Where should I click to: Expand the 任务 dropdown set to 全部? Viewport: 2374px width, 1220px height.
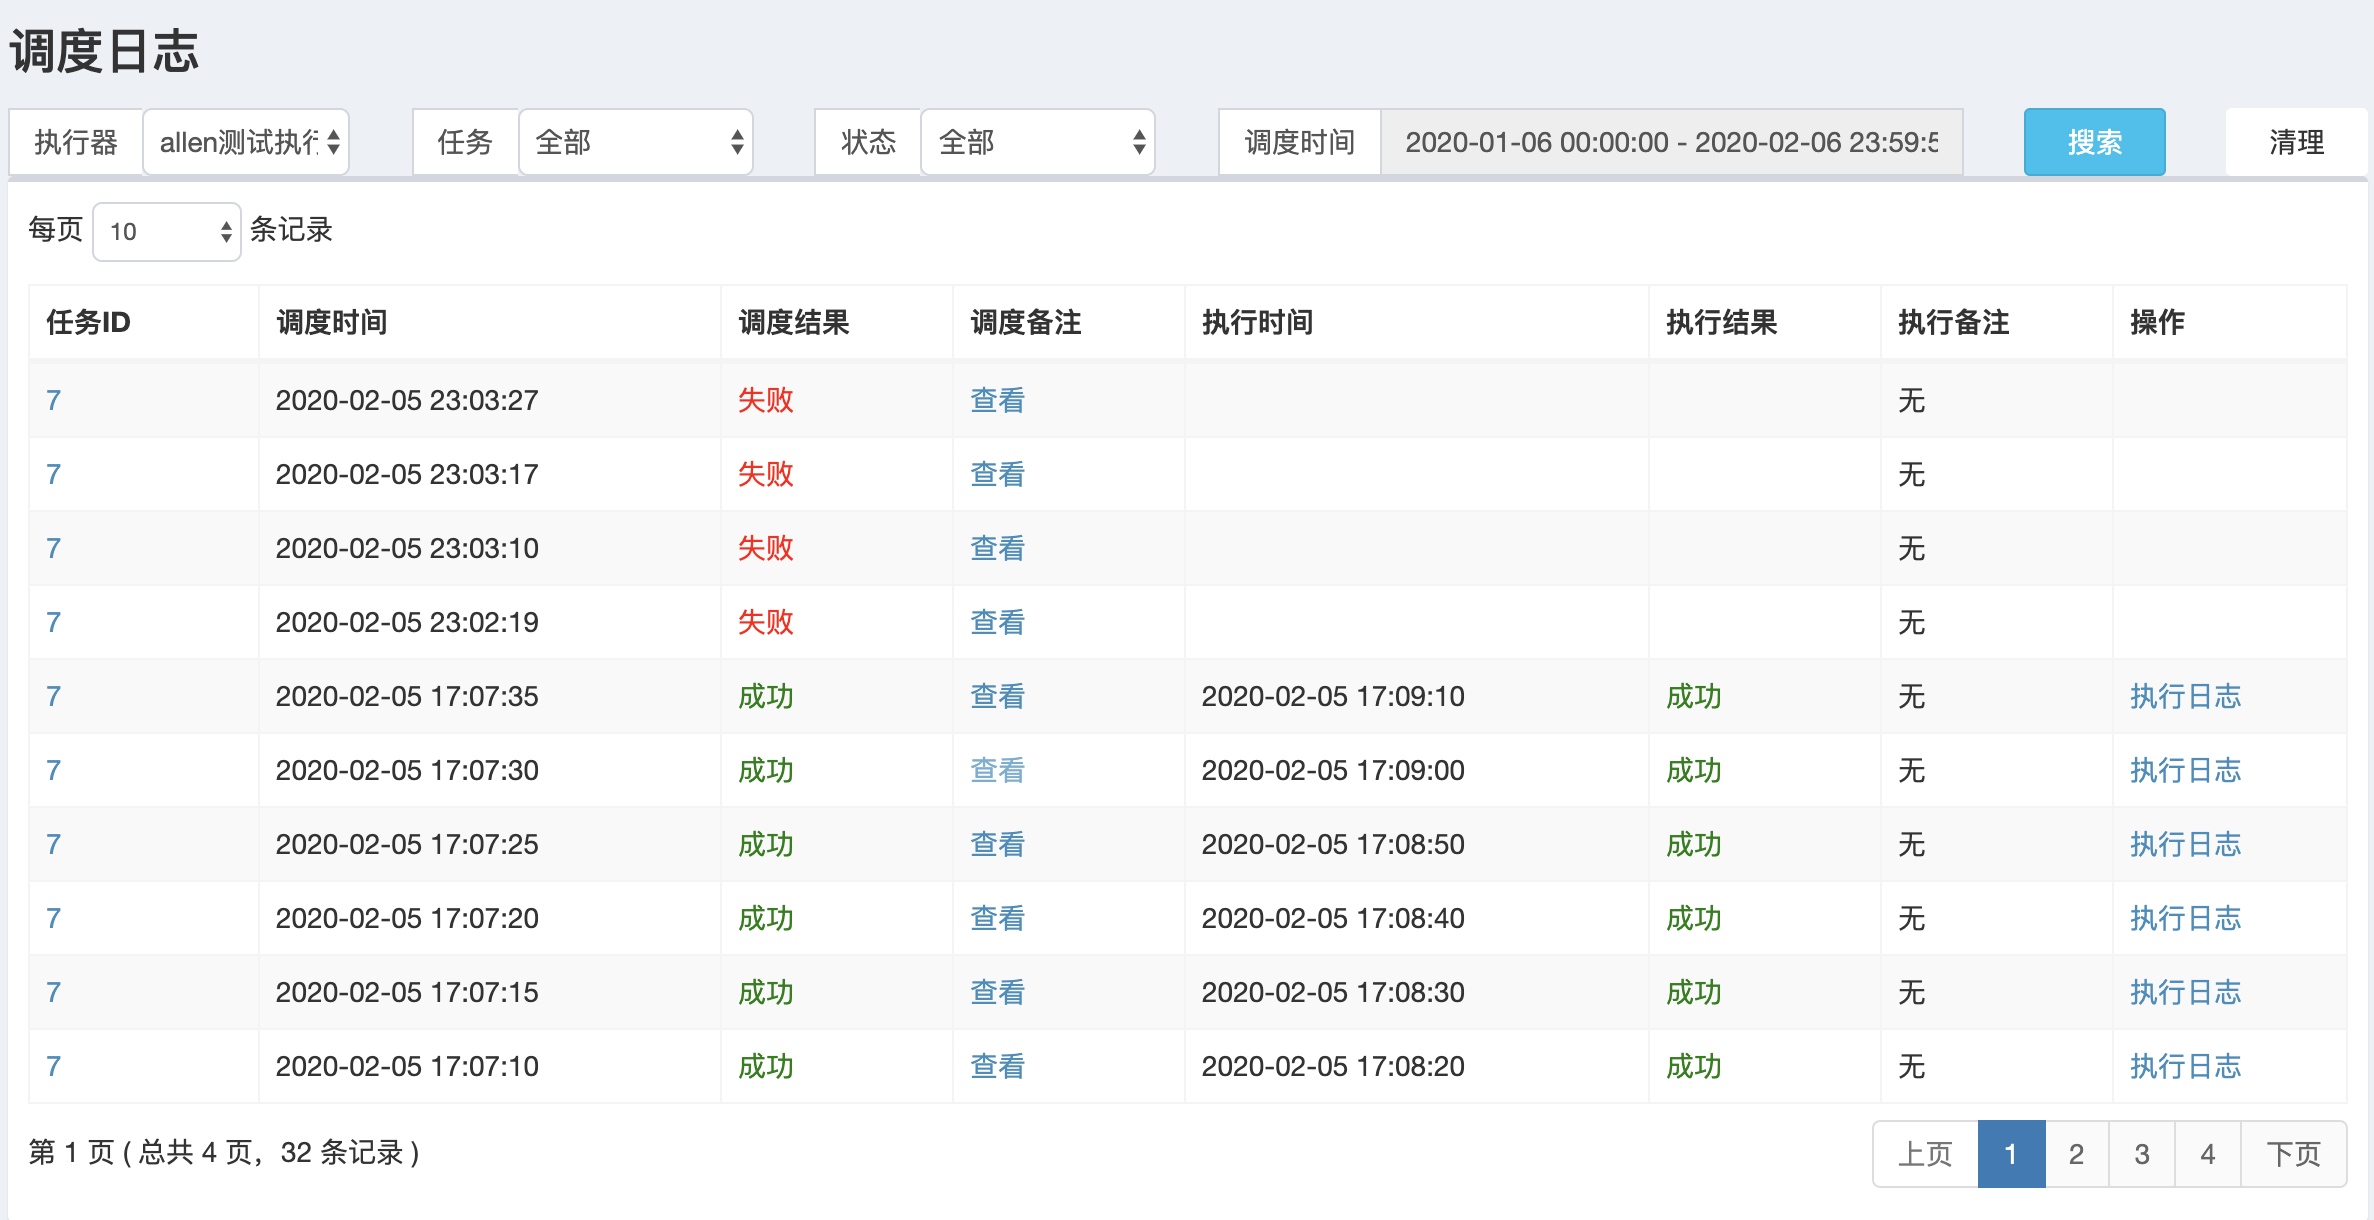click(x=636, y=142)
